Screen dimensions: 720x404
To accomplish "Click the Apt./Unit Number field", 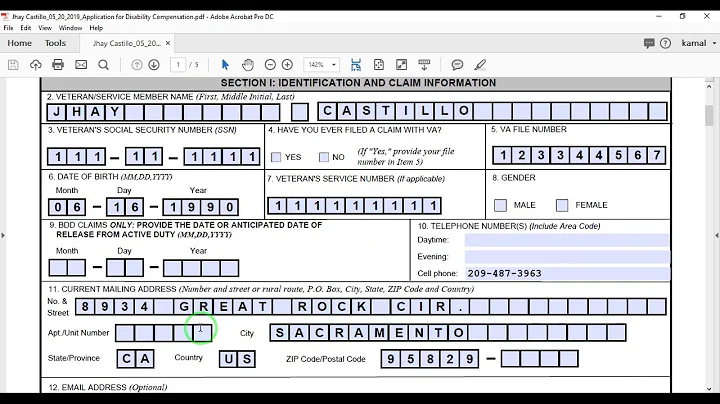I will (164, 333).
